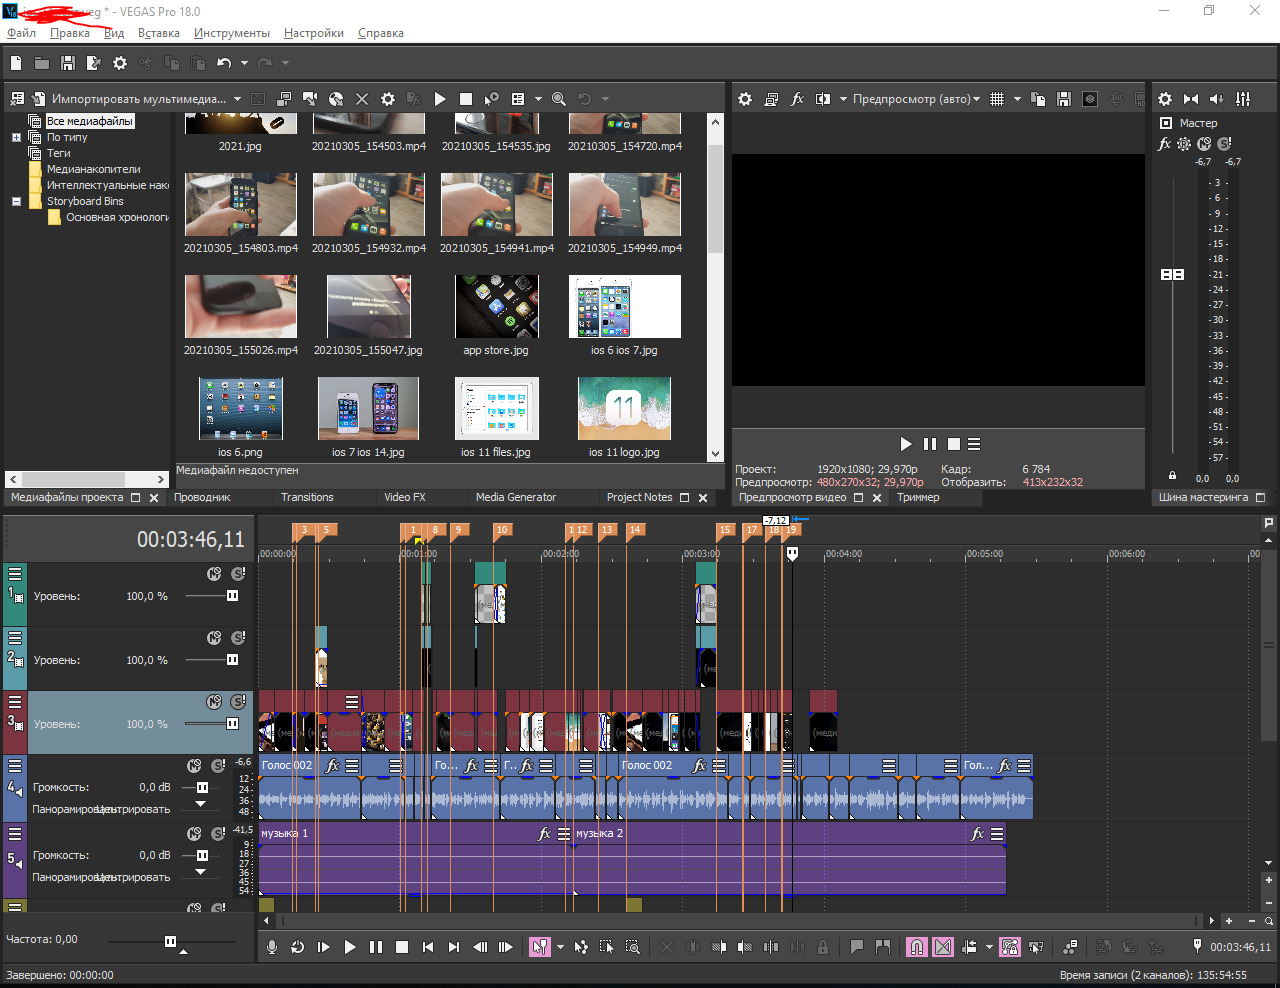The image size is (1280, 988).
Task: Switch to the Transitions tab
Action: (x=307, y=497)
